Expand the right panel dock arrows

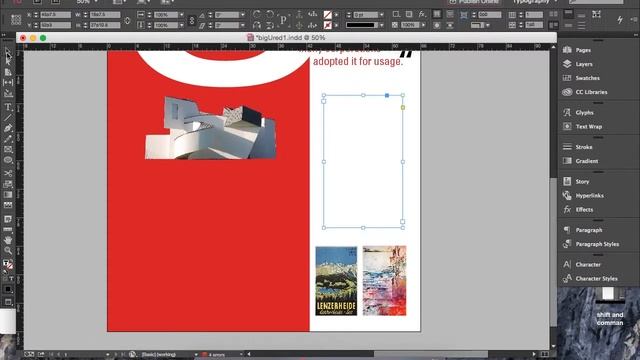[635, 35]
